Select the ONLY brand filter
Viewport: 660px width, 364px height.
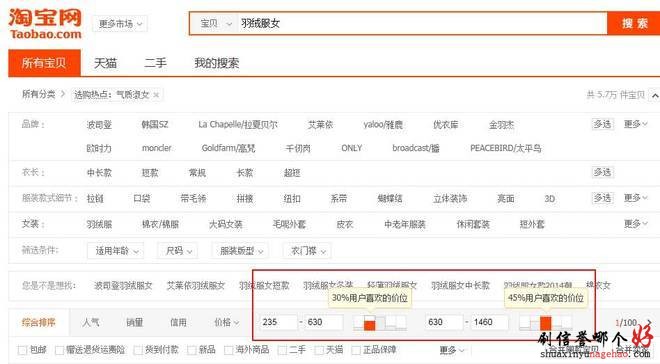click(351, 148)
